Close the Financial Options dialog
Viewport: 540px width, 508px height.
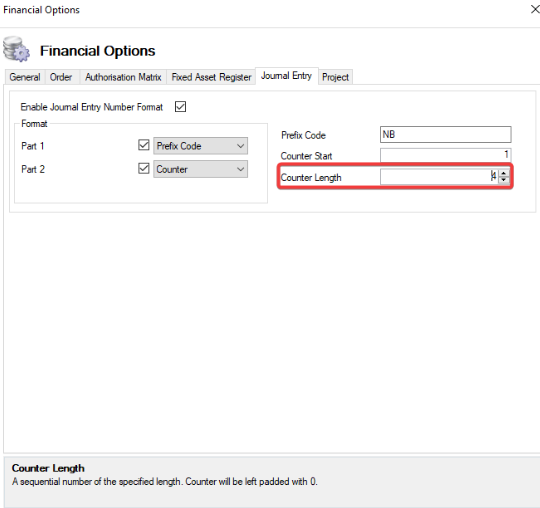535,9
